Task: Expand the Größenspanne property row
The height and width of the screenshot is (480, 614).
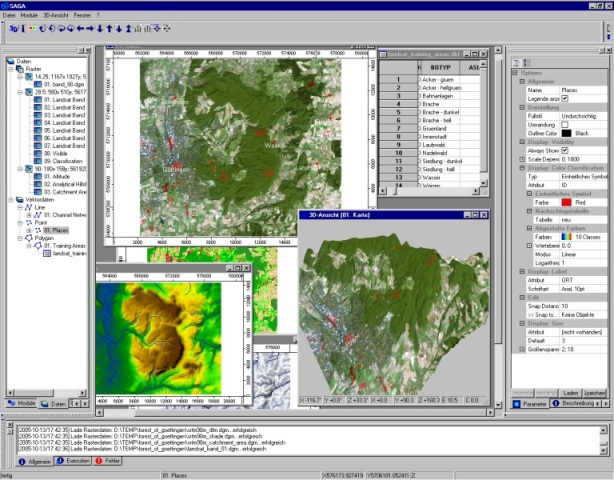Action: [522, 349]
